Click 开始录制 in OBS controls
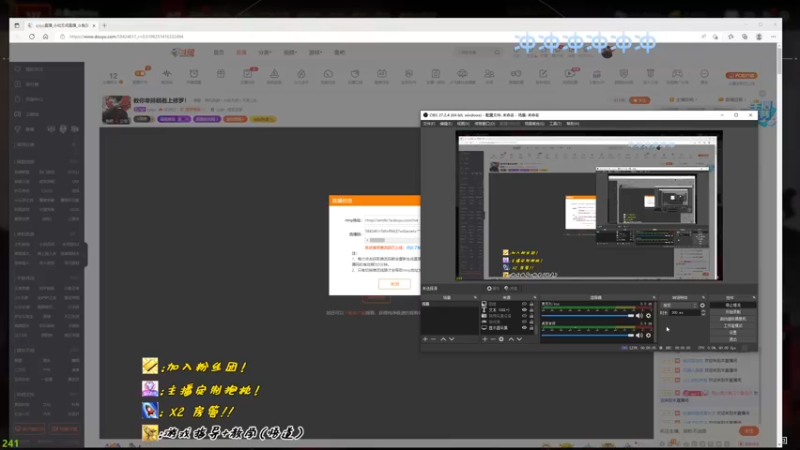 pyautogui.click(x=733, y=312)
